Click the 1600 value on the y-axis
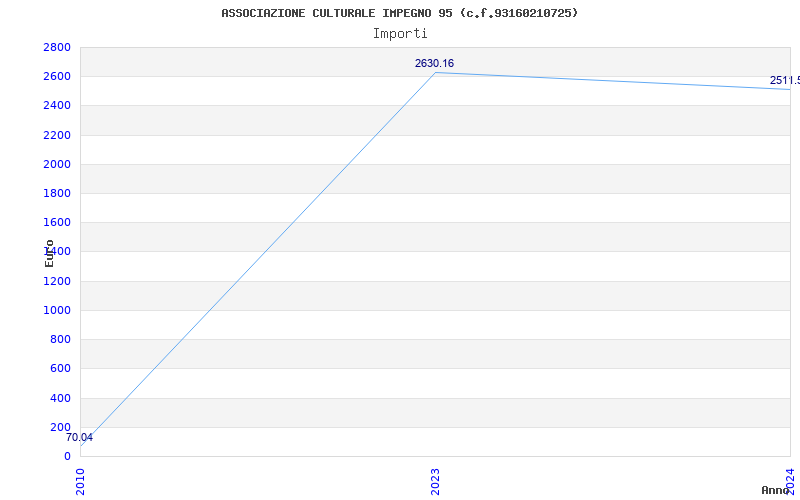This screenshot has height=500, width=800. pos(57,222)
